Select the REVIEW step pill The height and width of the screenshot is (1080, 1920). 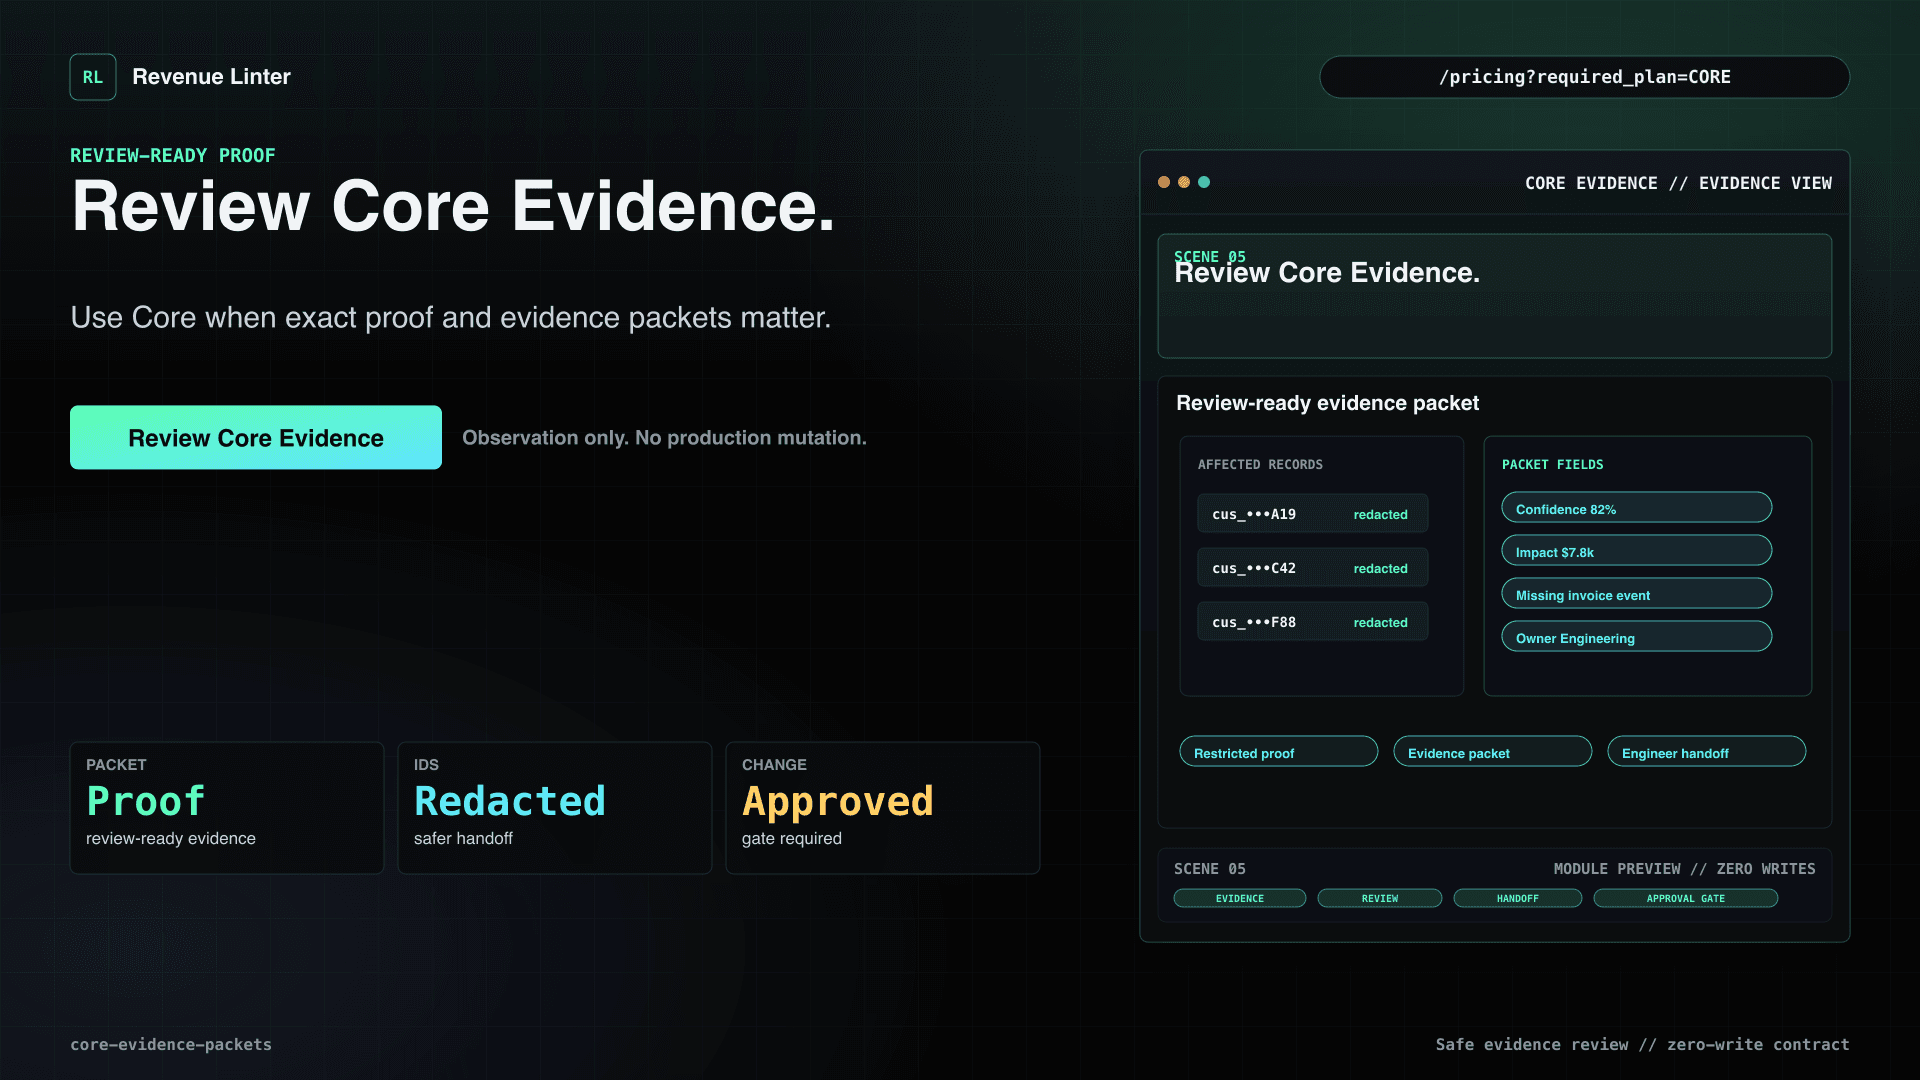[x=1379, y=898]
